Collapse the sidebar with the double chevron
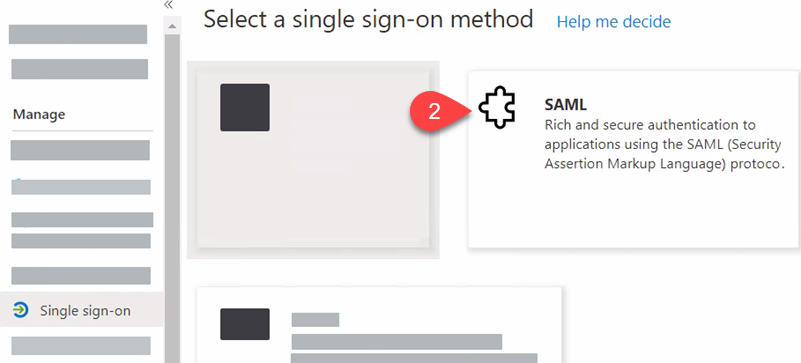This screenshot has width=801, height=363. (169, 5)
